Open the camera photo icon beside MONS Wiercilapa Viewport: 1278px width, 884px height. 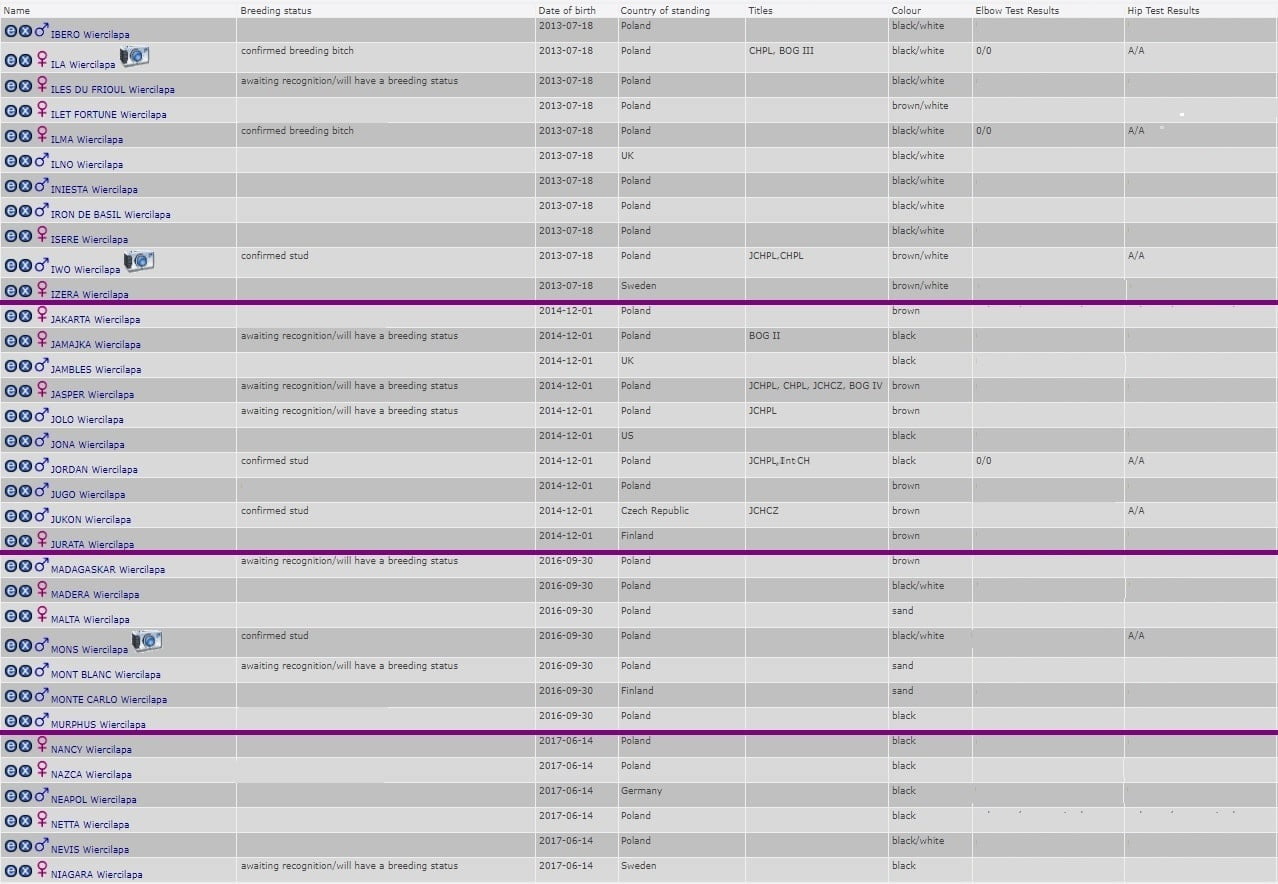pyautogui.click(x=147, y=641)
